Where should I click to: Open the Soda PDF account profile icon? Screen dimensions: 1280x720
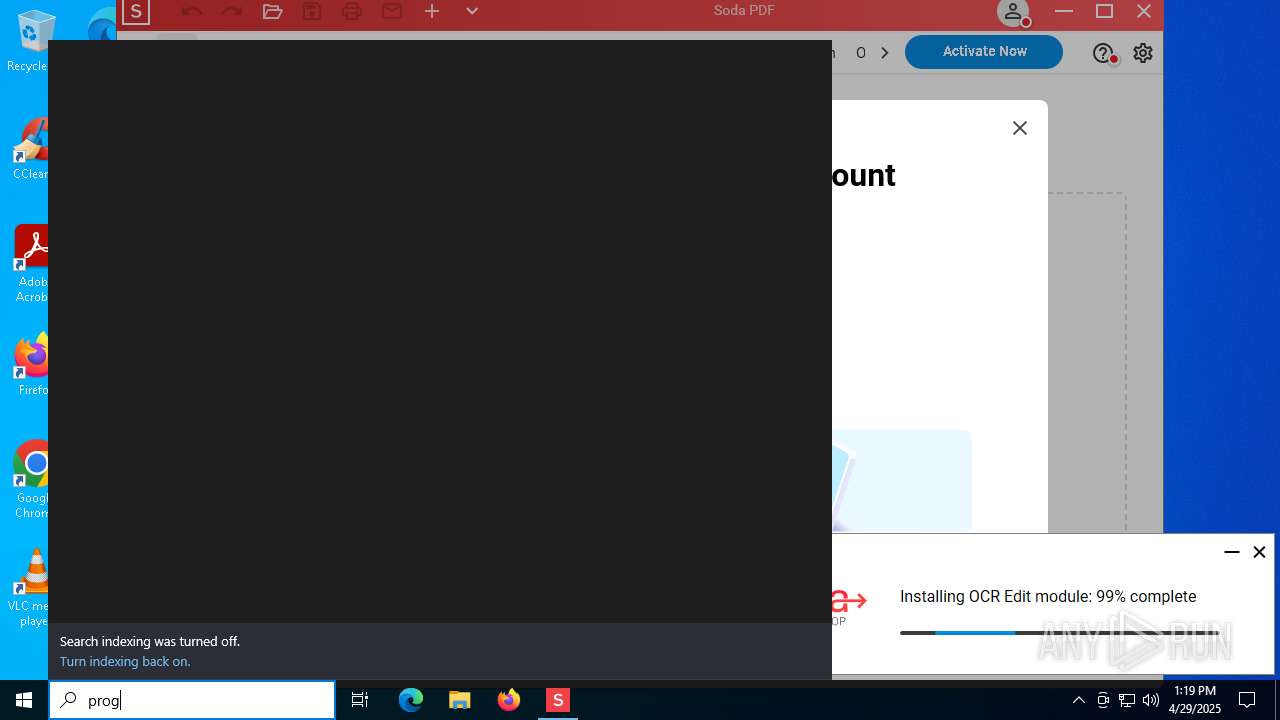[1013, 12]
